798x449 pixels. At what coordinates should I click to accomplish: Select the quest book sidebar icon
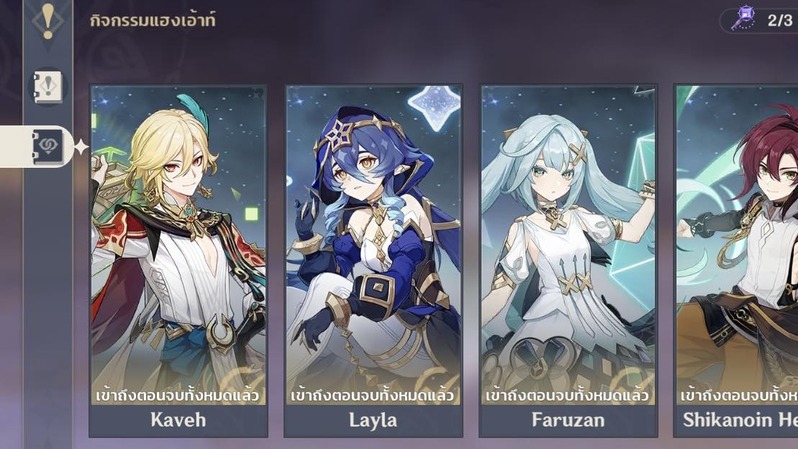tap(48, 87)
